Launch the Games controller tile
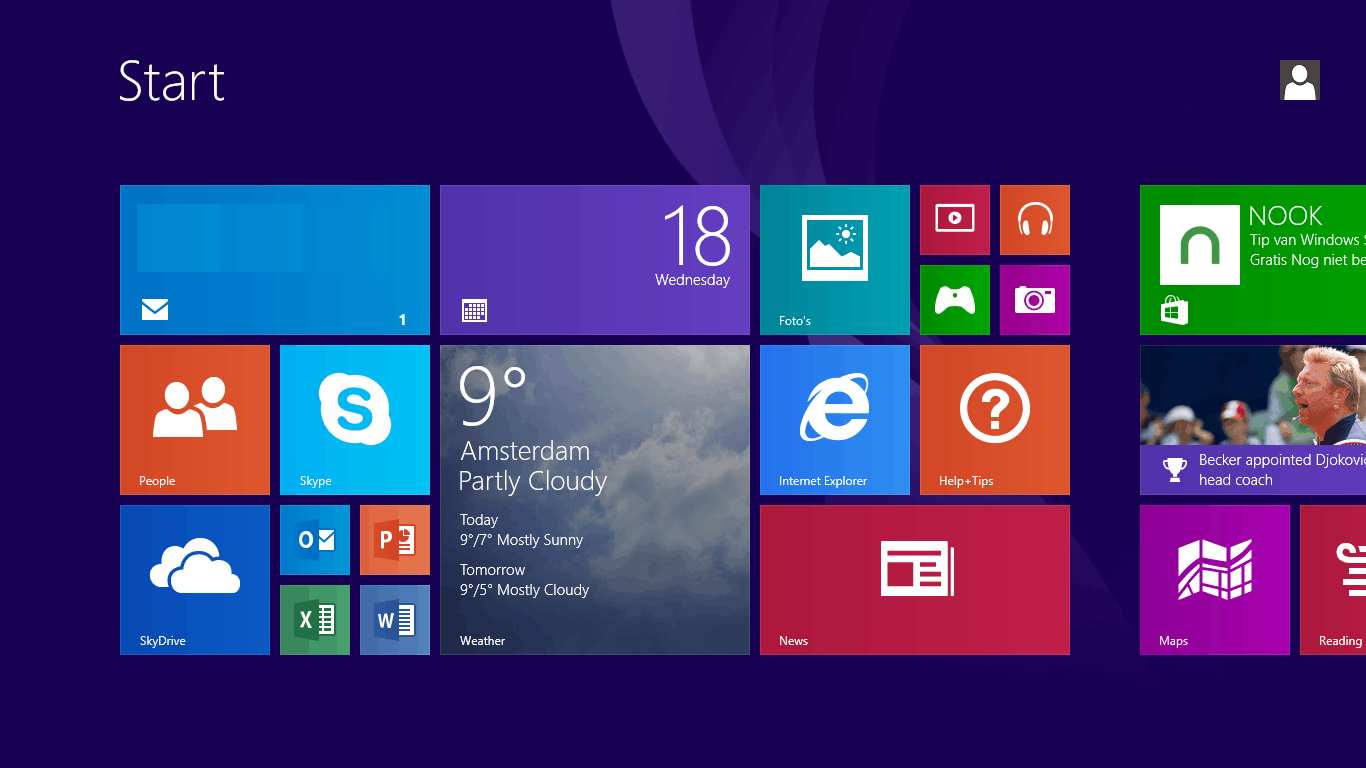The image size is (1366, 768). pos(955,300)
